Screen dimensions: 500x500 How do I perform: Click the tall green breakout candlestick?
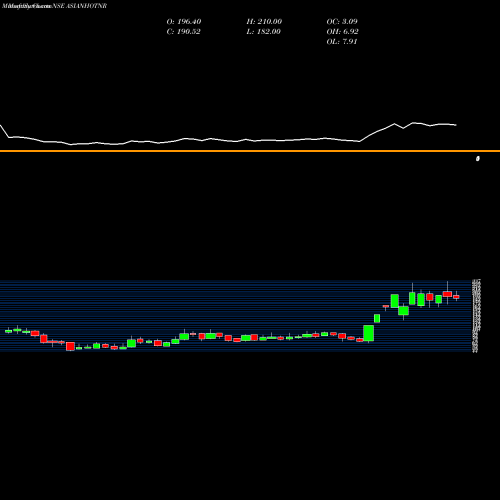tap(369, 333)
